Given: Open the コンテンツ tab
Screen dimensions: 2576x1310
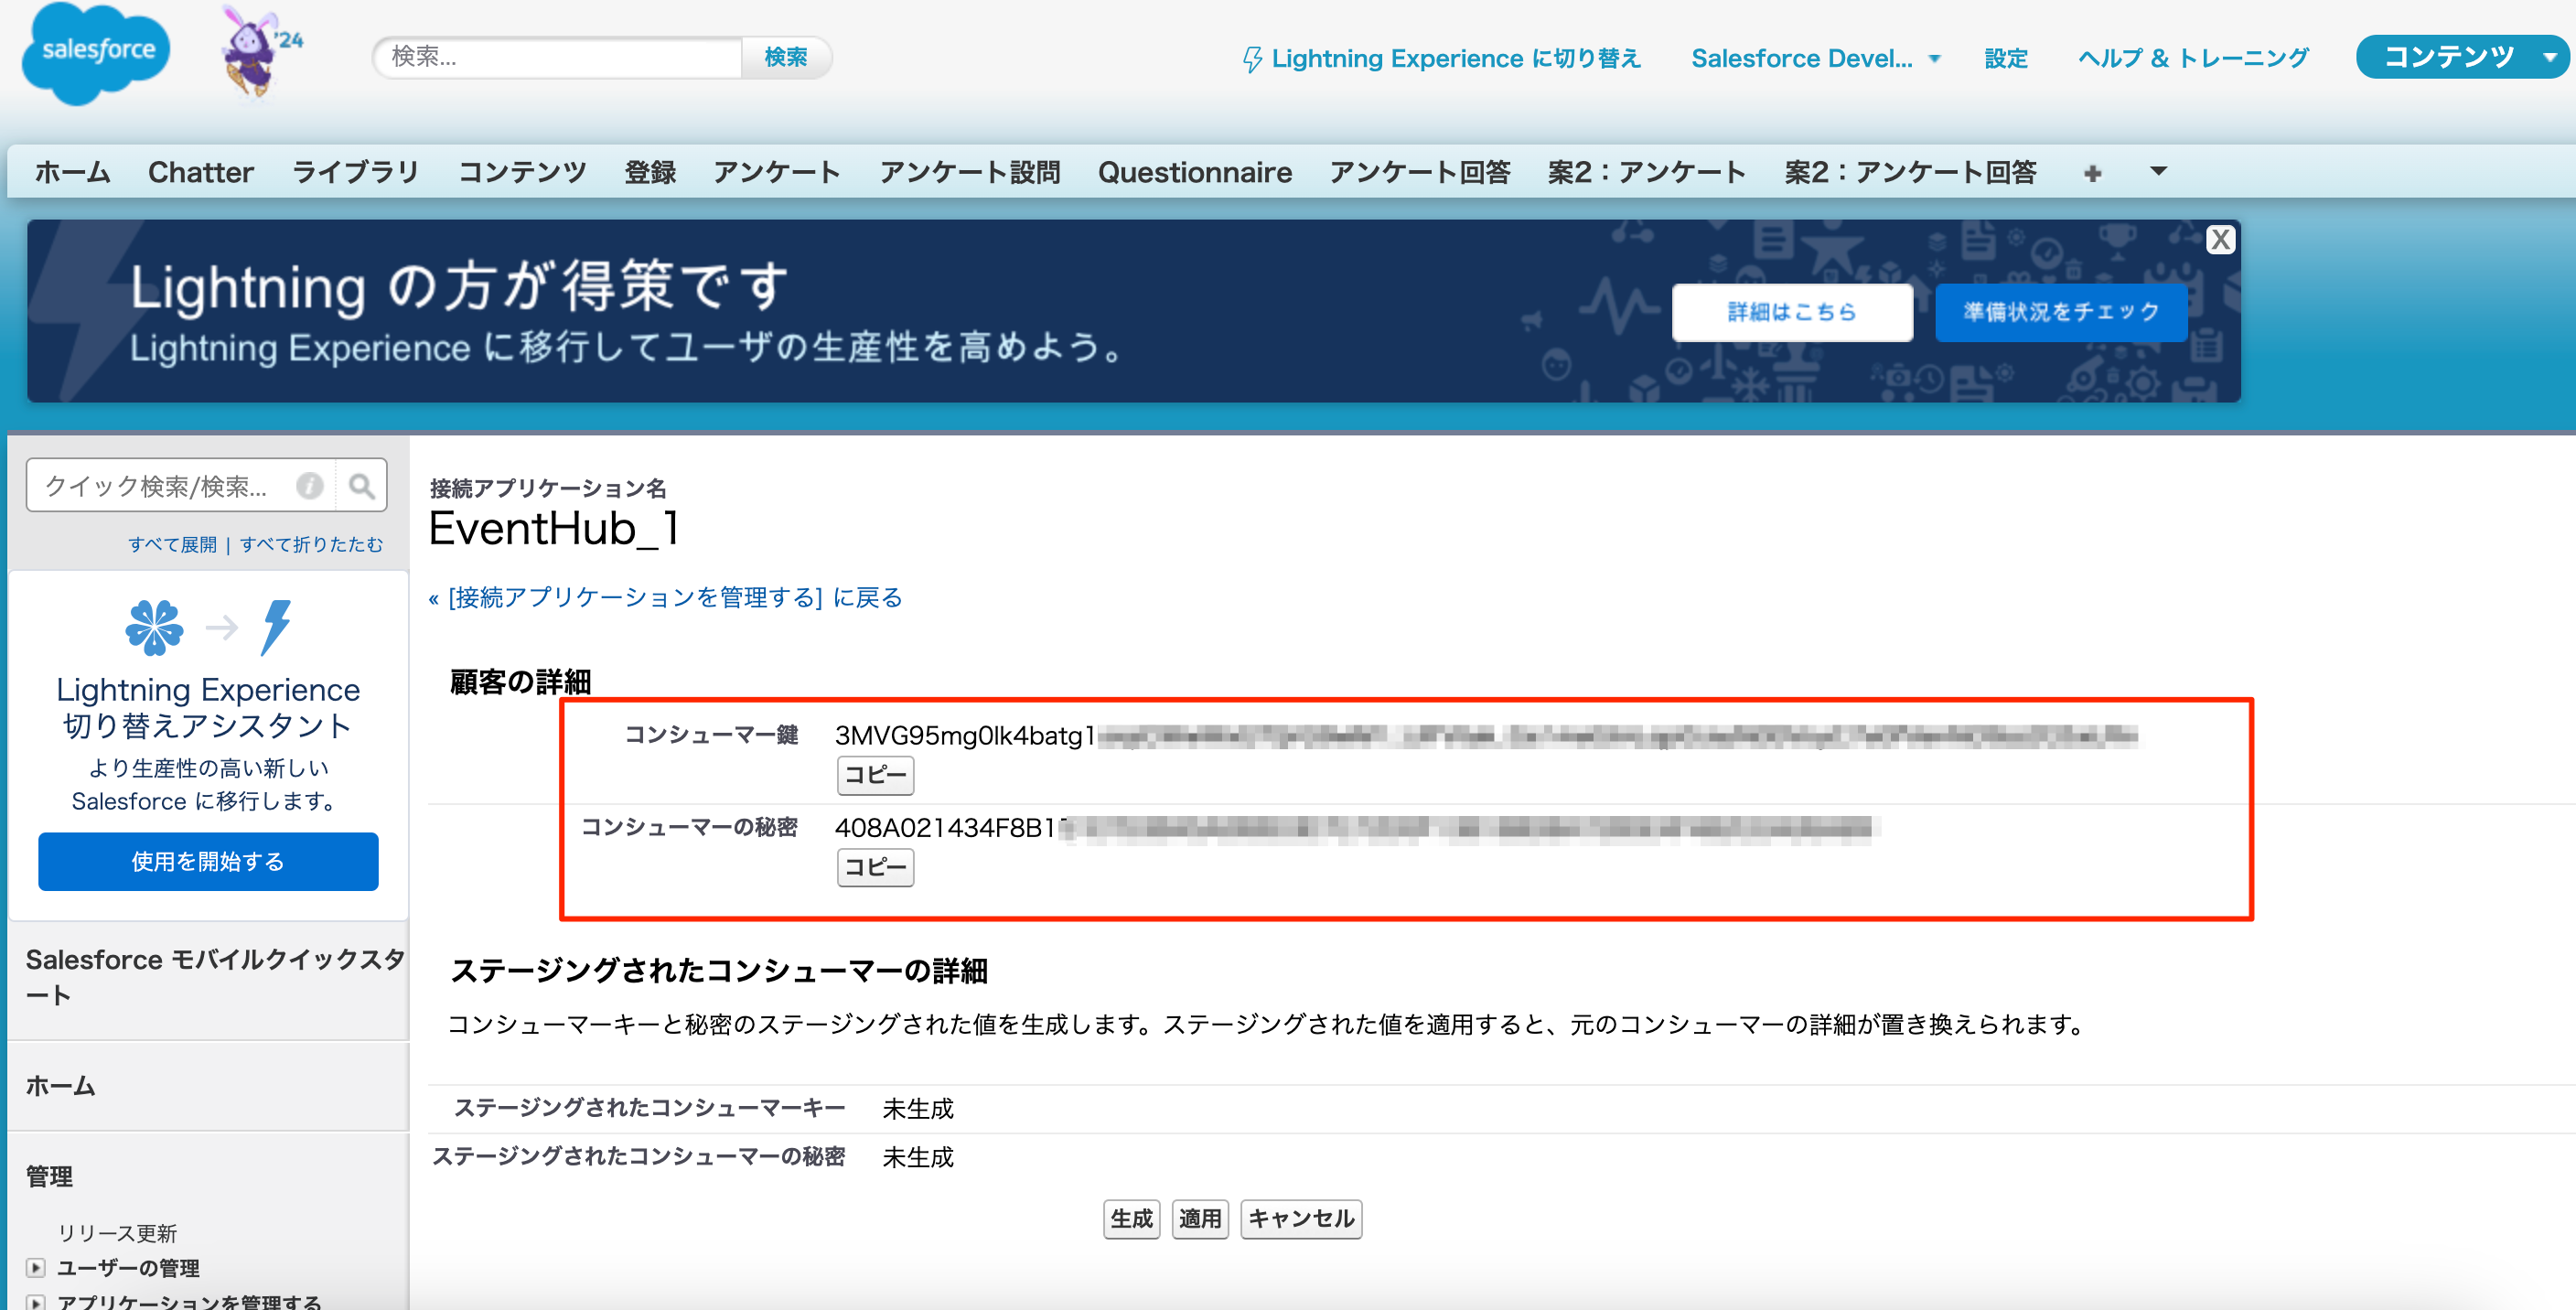Looking at the screenshot, I should click(522, 172).
